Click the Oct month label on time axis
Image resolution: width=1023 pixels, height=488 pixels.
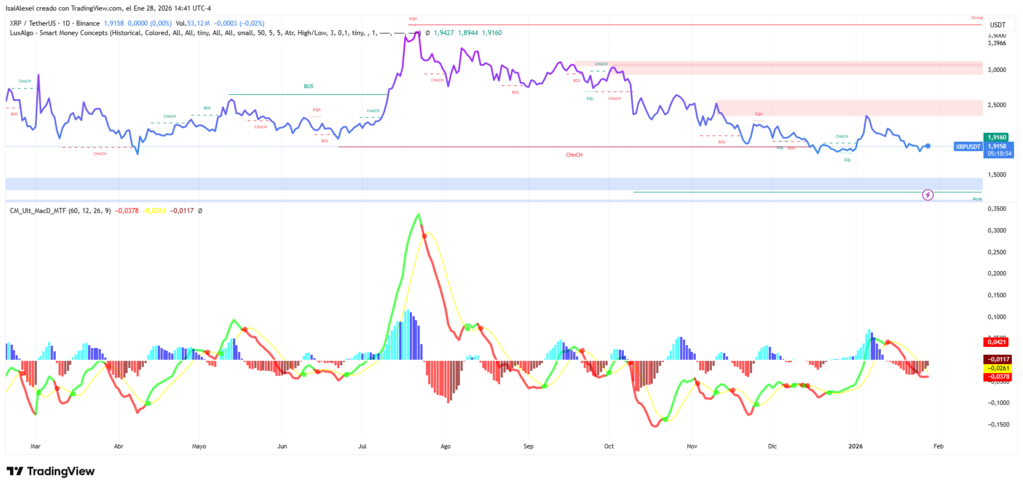pyautogui.click(x=608, y=444)
